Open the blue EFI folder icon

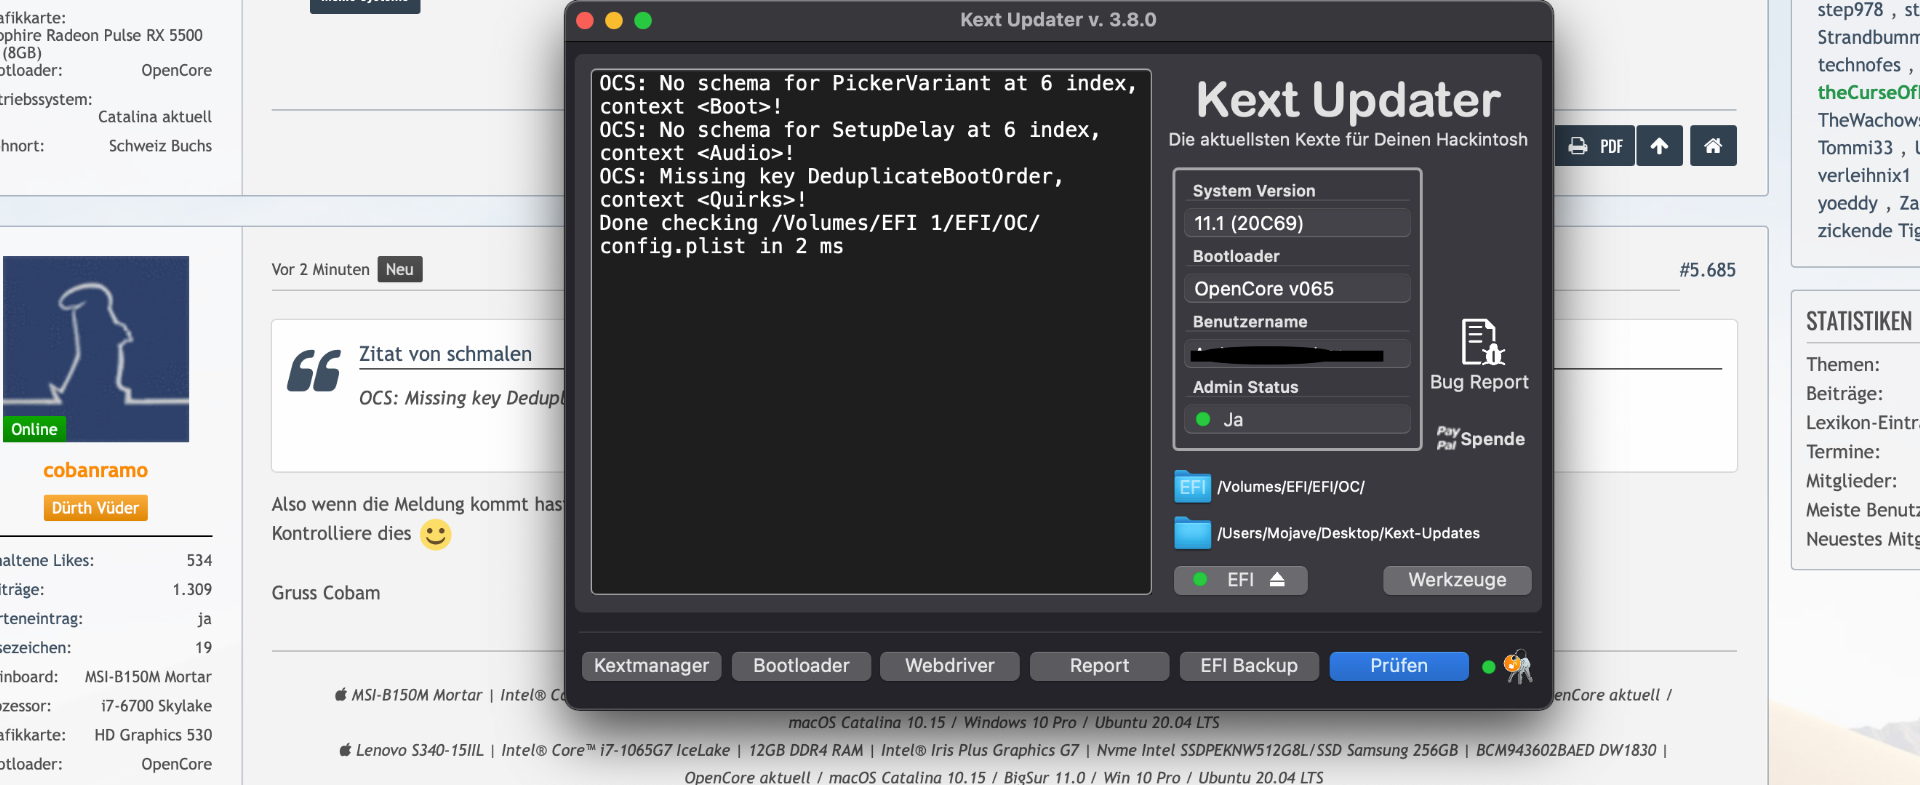(x=1192, y=487)
